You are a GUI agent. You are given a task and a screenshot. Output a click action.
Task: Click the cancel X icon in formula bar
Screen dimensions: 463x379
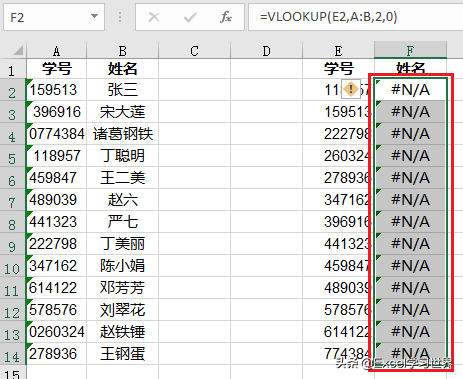click(154, 17)
